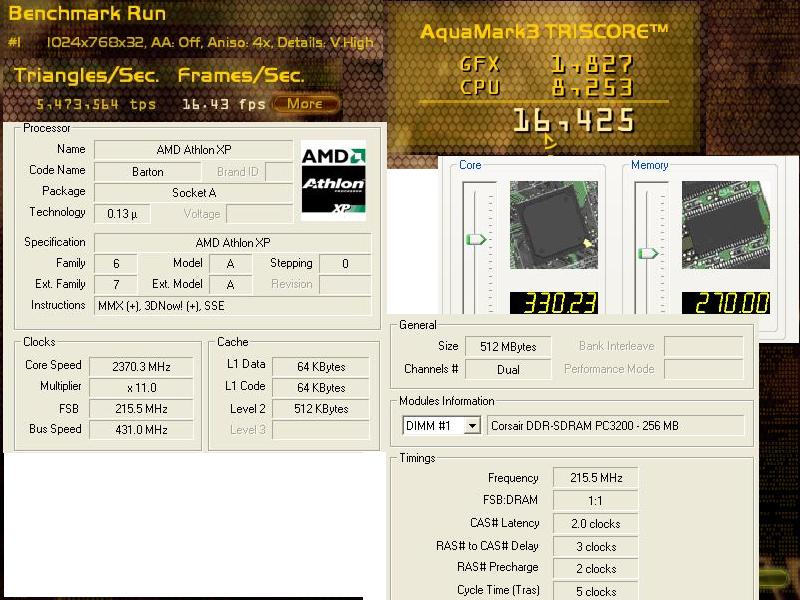Click the FSB:DRAM ratio value 1:1
This screenshot has height=600, width=800.
pos(596,501)
